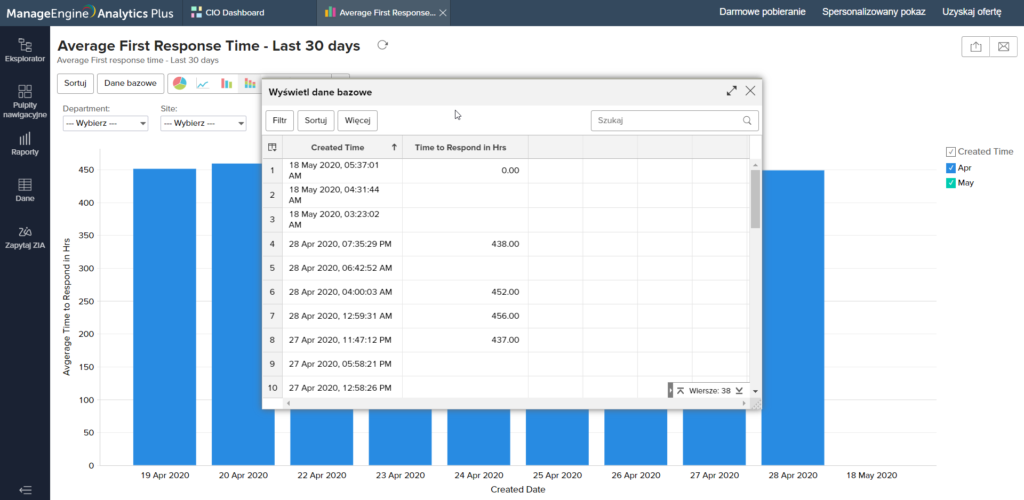Click the export/share icon at top right

975,47
